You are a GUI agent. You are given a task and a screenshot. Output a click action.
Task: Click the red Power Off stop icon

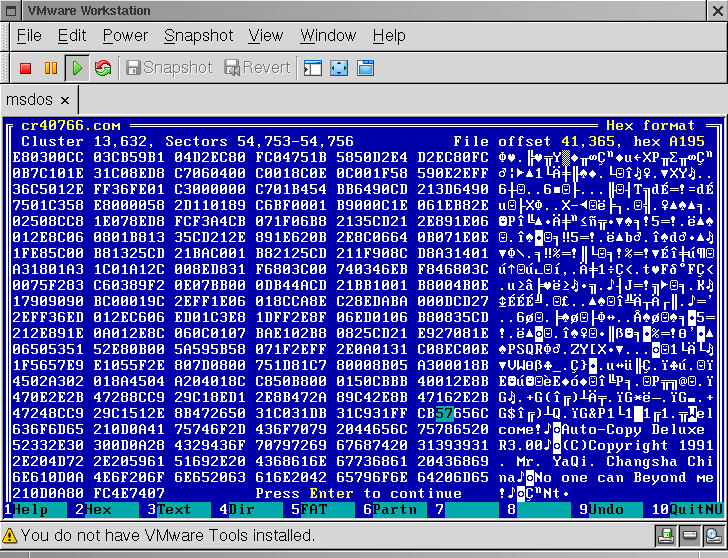(25, 68)
